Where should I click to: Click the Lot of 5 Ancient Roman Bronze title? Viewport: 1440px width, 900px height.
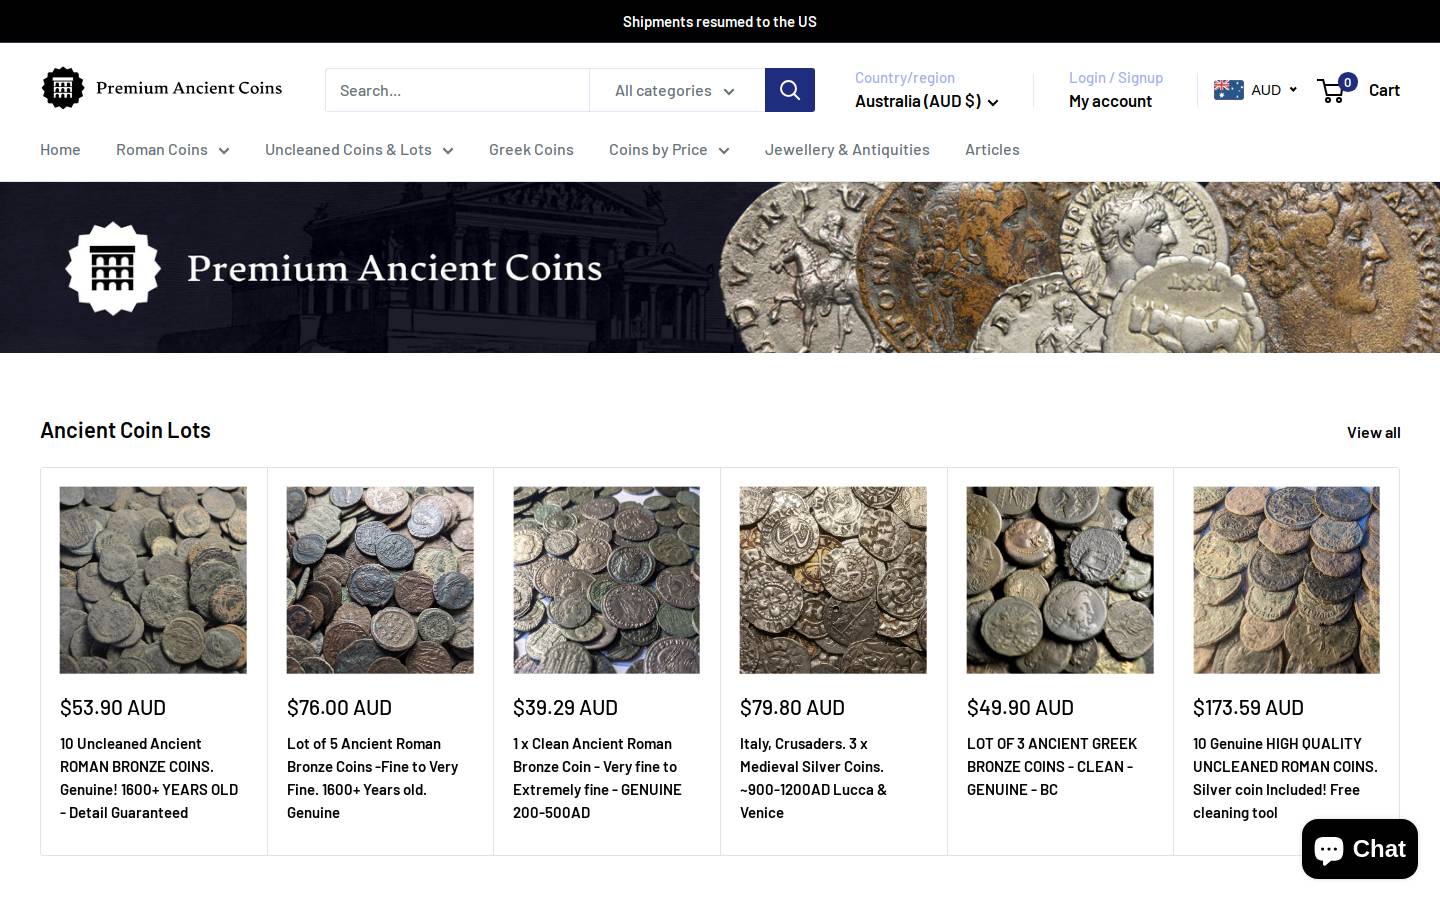point(372,778)
